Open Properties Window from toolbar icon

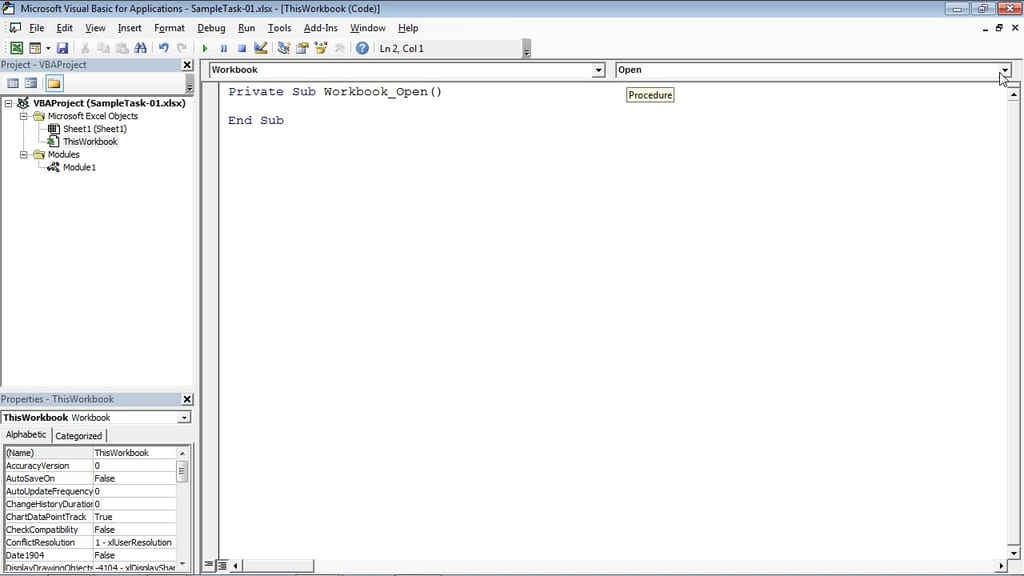pyautogui.click(x=302, y=48)
